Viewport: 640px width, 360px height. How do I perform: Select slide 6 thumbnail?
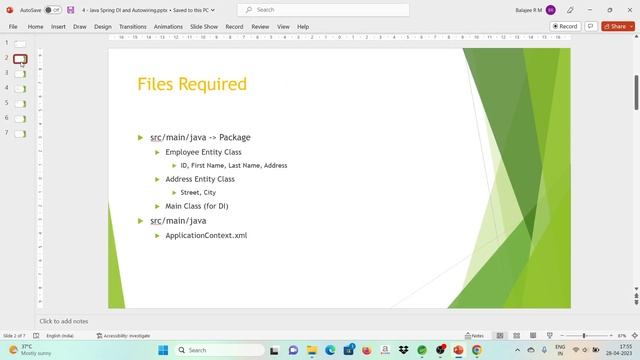pyautogui.click(x=20, y=119)
